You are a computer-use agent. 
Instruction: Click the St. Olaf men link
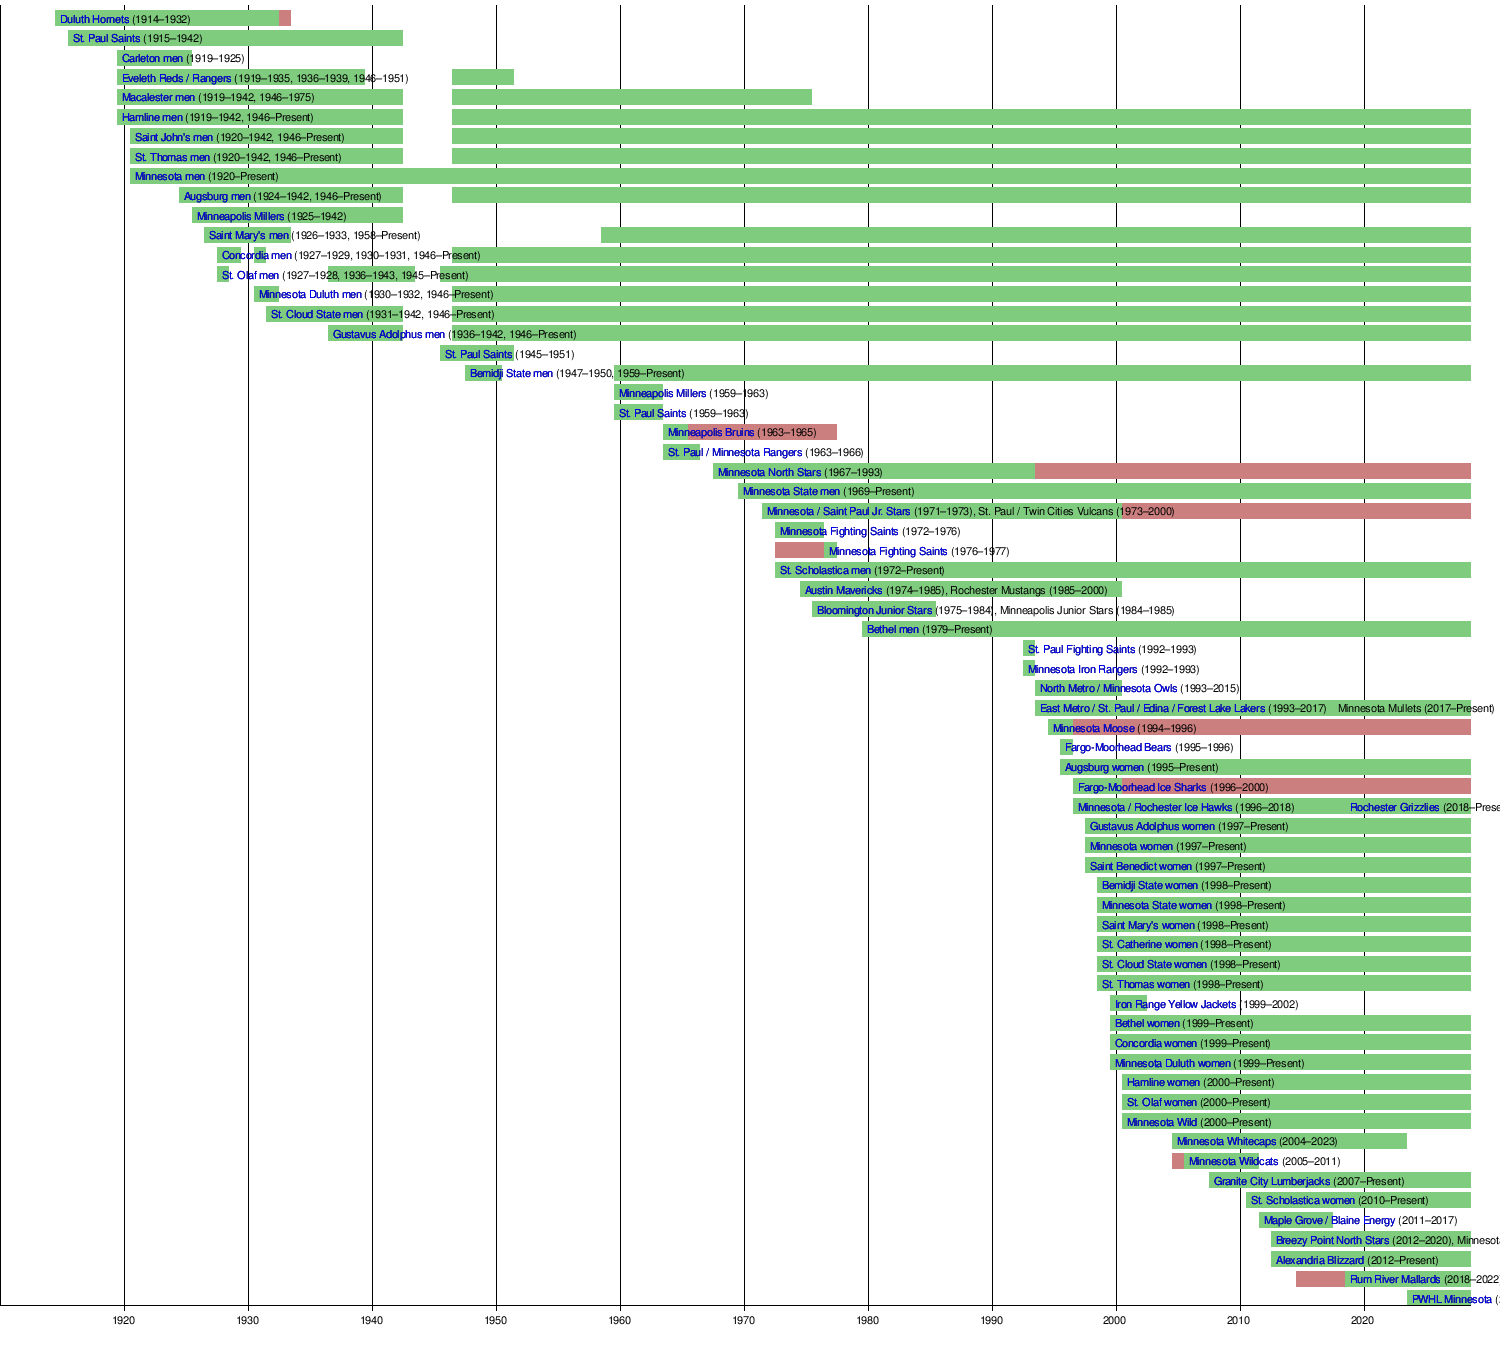[250, 275]
